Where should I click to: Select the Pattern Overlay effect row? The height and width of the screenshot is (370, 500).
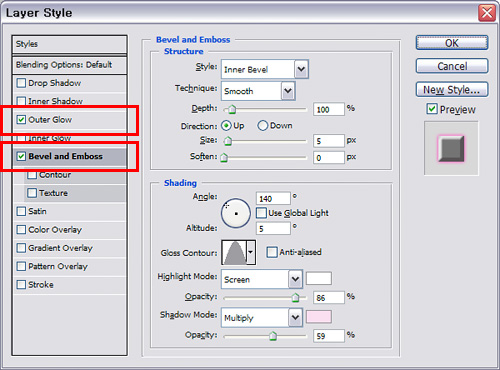click(69, 266)
